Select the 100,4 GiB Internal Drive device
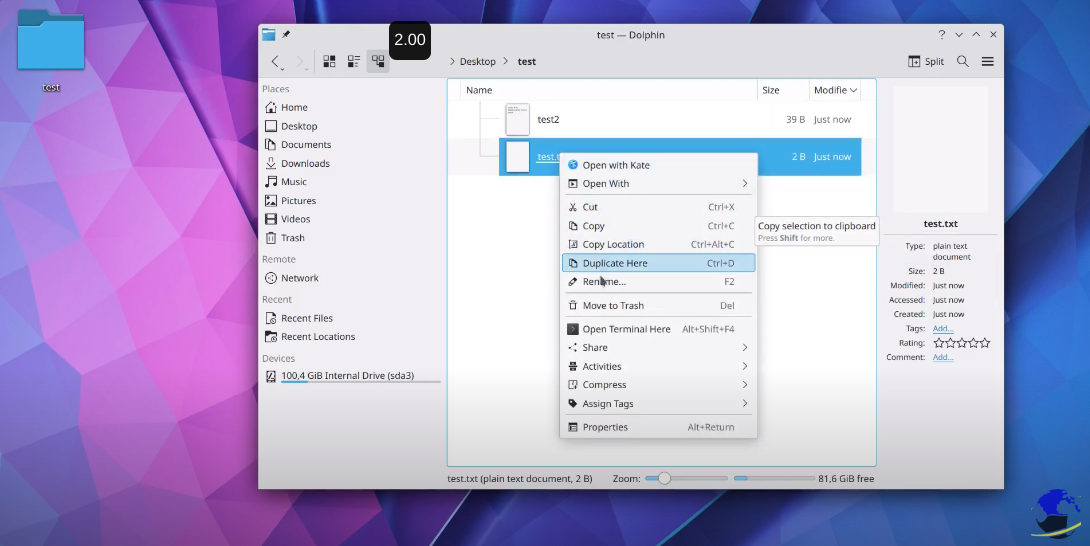 (x=346, y=376)
